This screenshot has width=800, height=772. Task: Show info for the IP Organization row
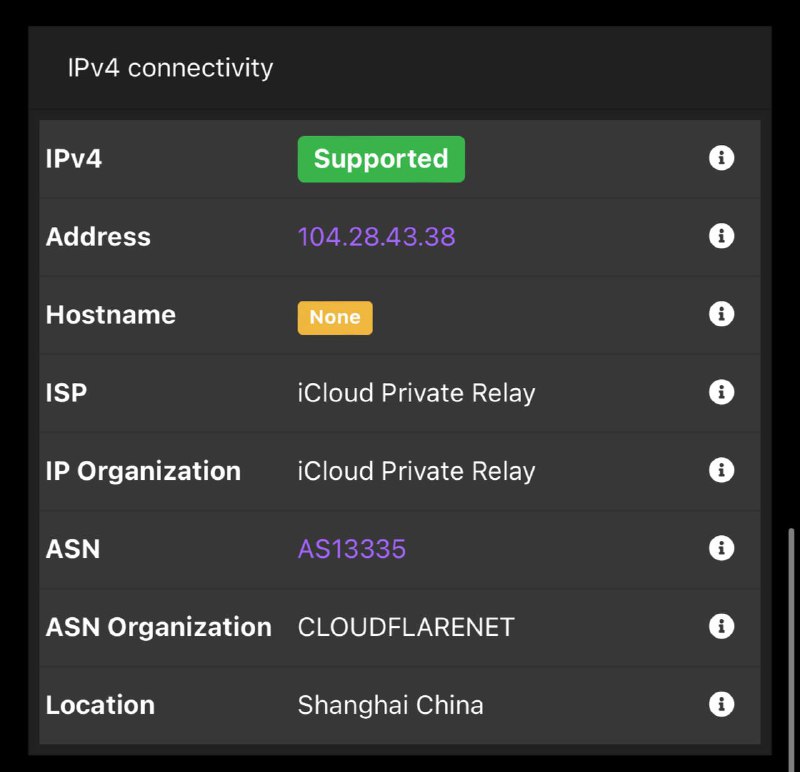721,470
